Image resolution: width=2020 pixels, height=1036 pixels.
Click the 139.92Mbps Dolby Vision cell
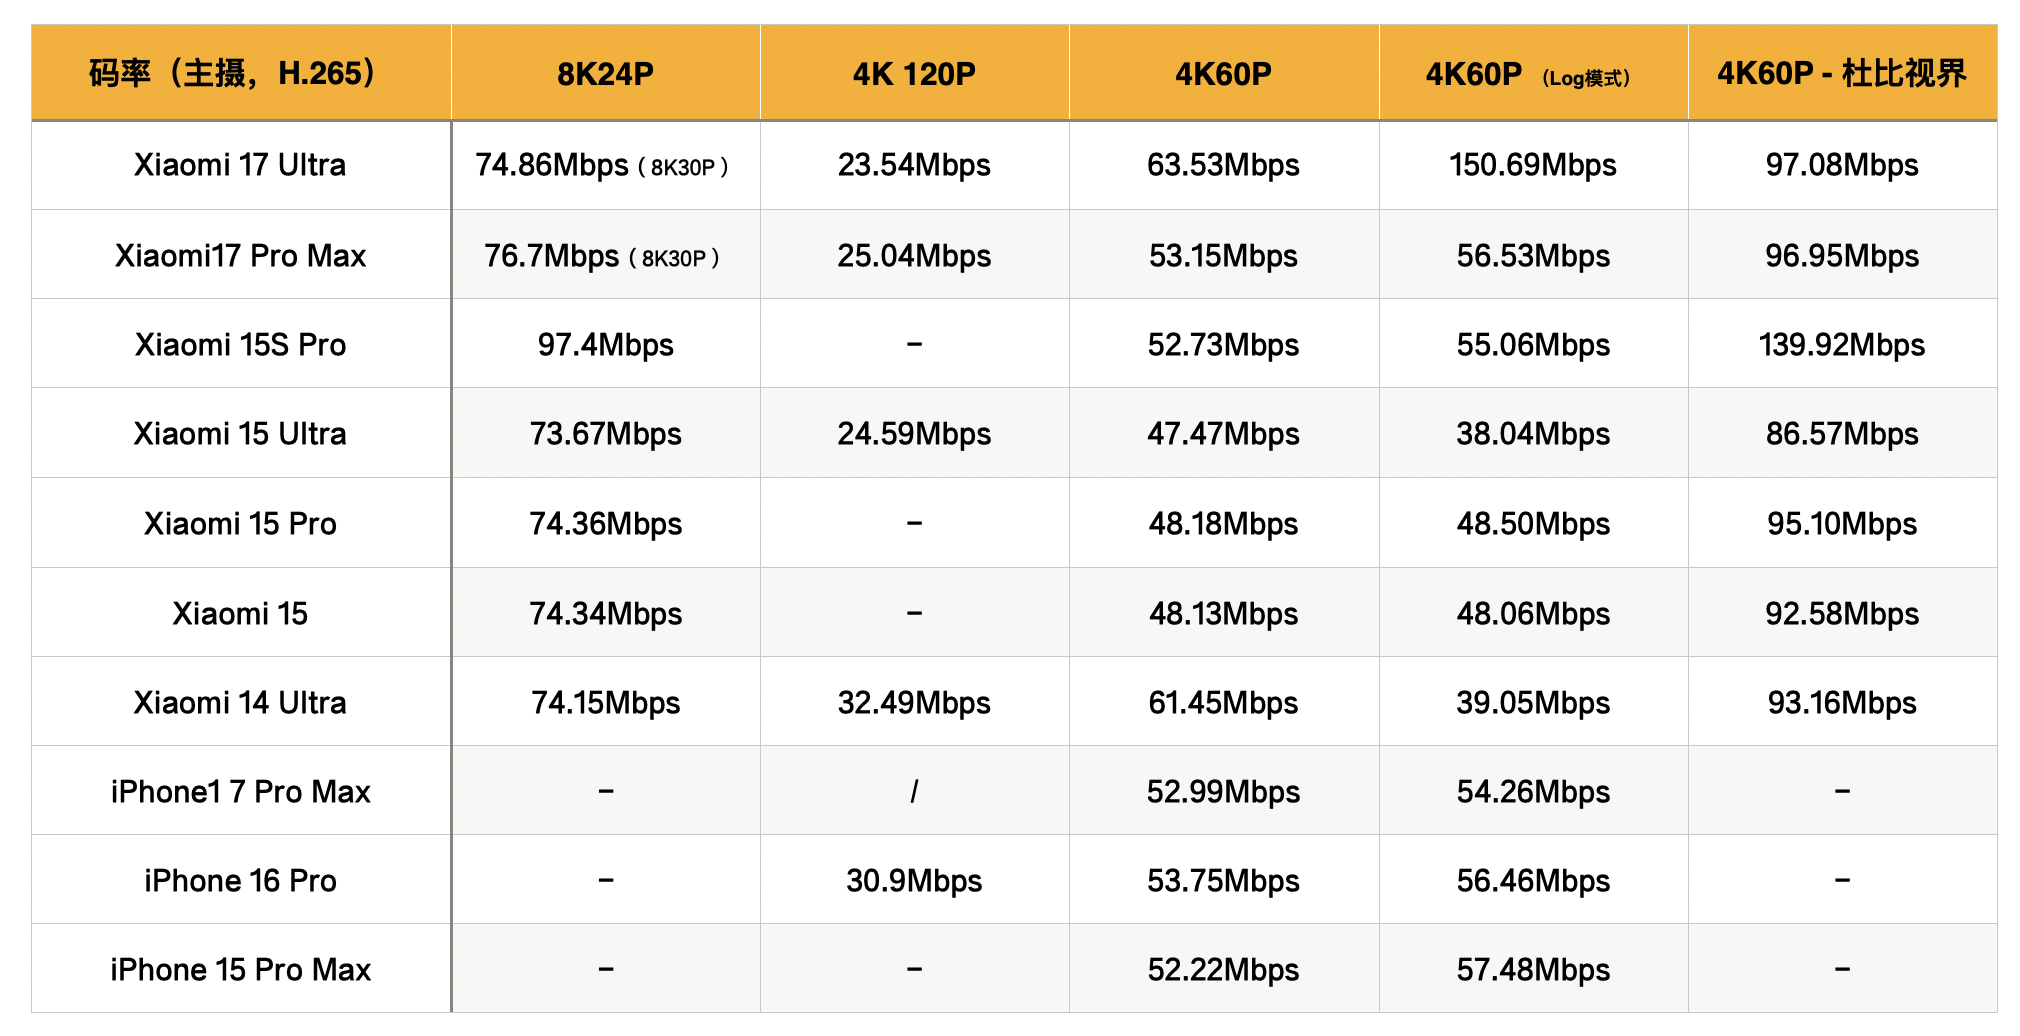point(1842,344)
